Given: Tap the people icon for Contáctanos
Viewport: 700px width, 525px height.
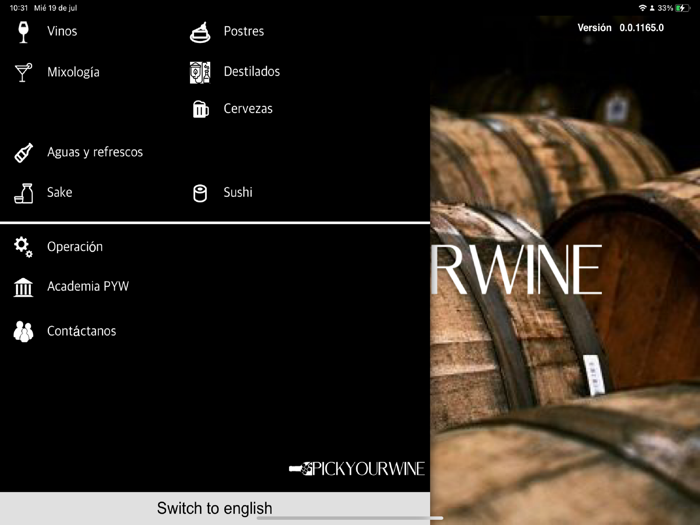Looking at the screenshot, I should click(x=23, y=332).
